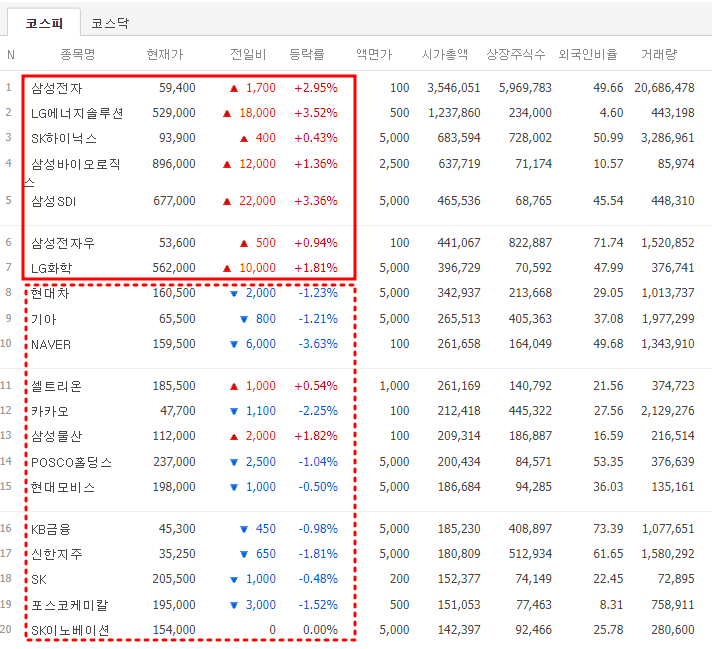
Task: Select the +3.52% change rate cell
Action: [x=316, y=112]
